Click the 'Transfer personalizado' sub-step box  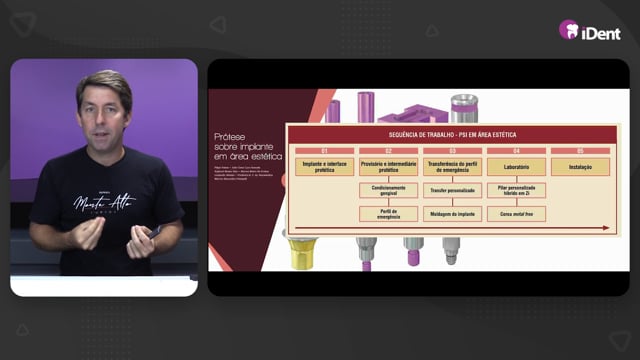coord(452,190)
